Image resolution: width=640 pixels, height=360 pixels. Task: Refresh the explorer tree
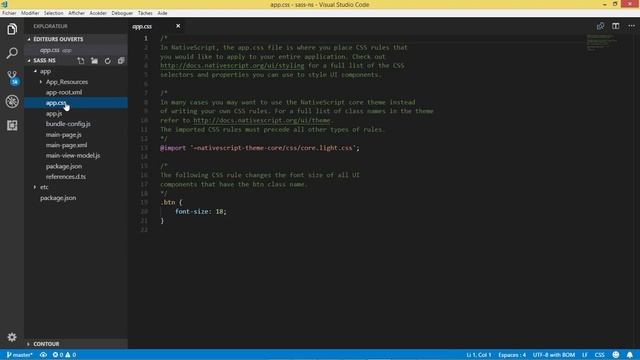click(107, 61)
